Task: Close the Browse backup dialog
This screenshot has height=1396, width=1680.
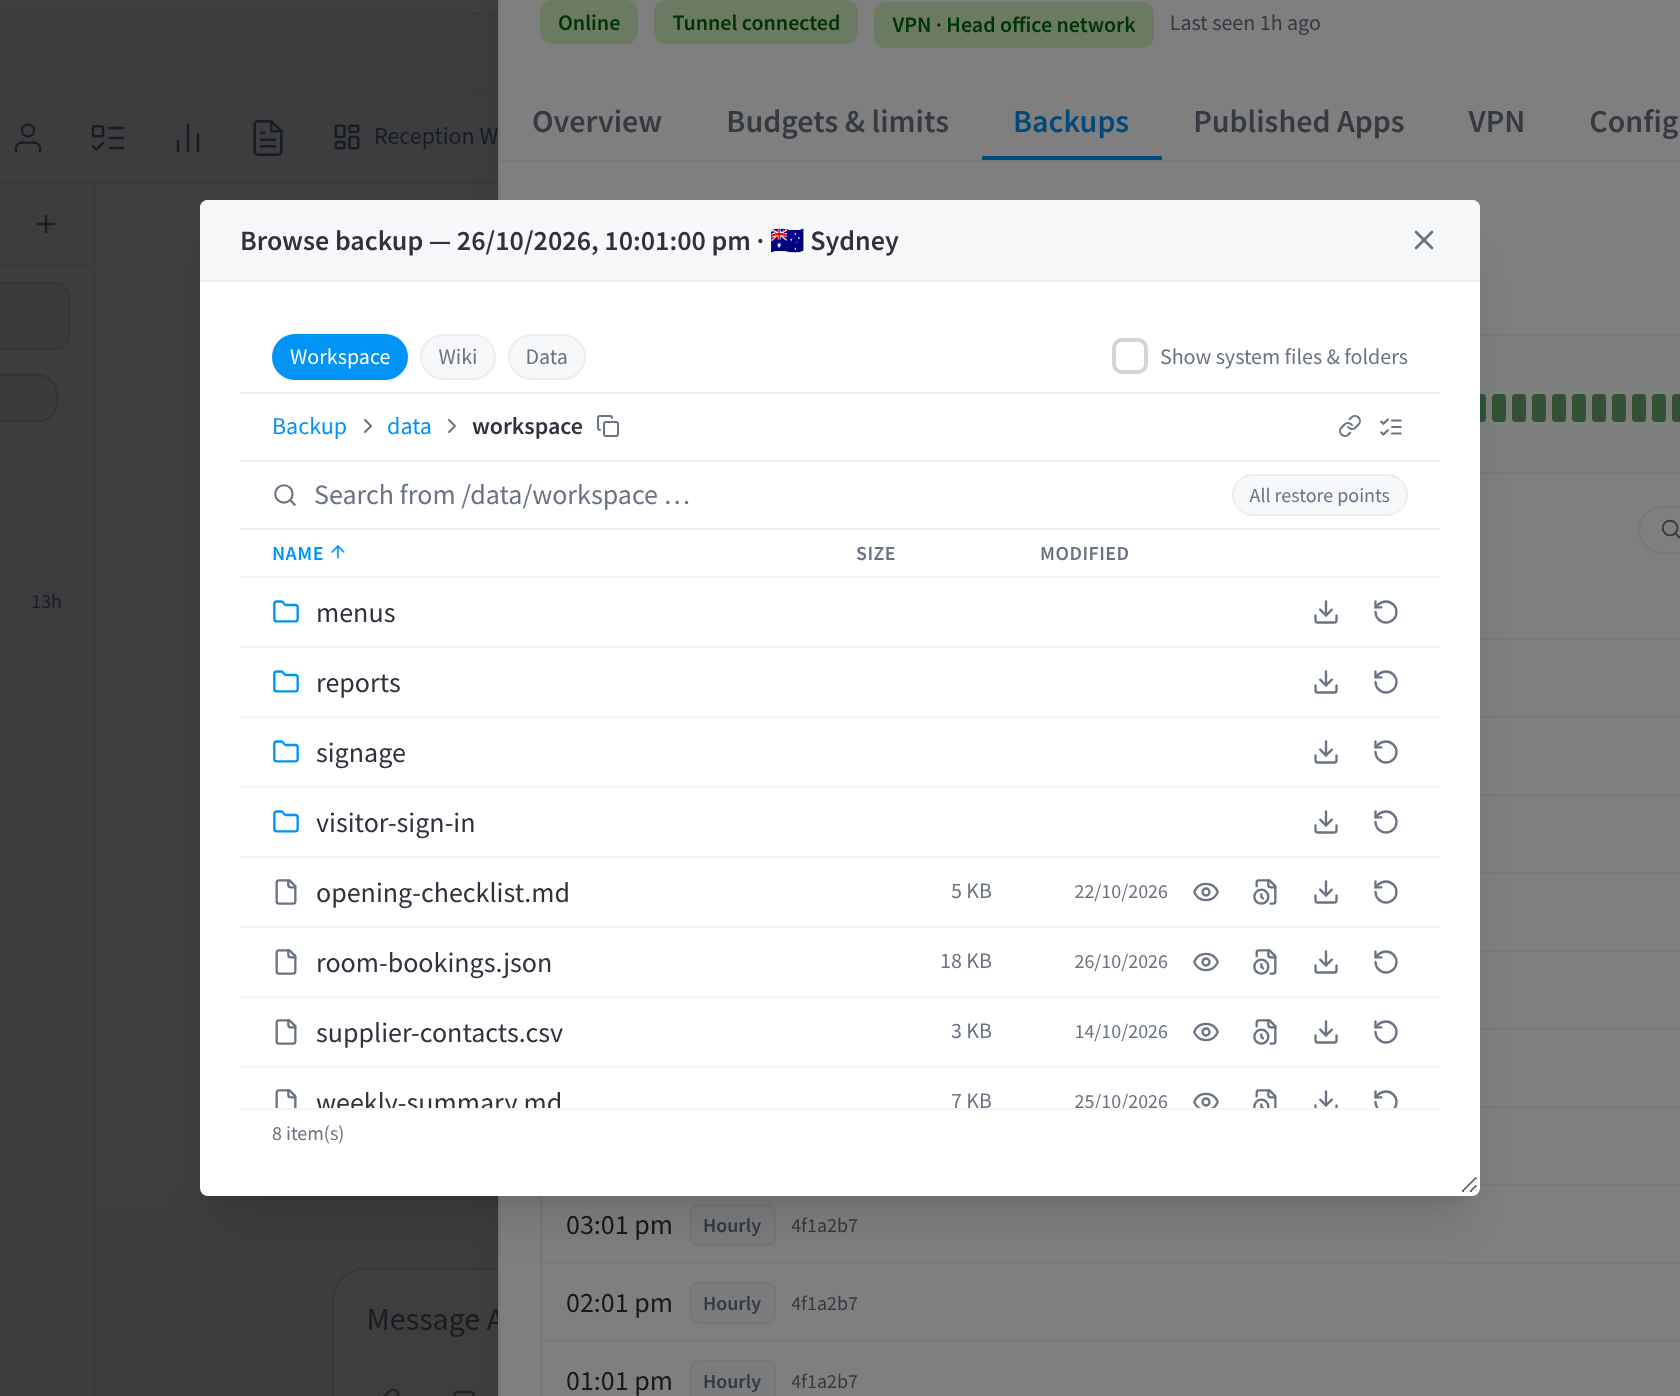Action: point(1424,240)
